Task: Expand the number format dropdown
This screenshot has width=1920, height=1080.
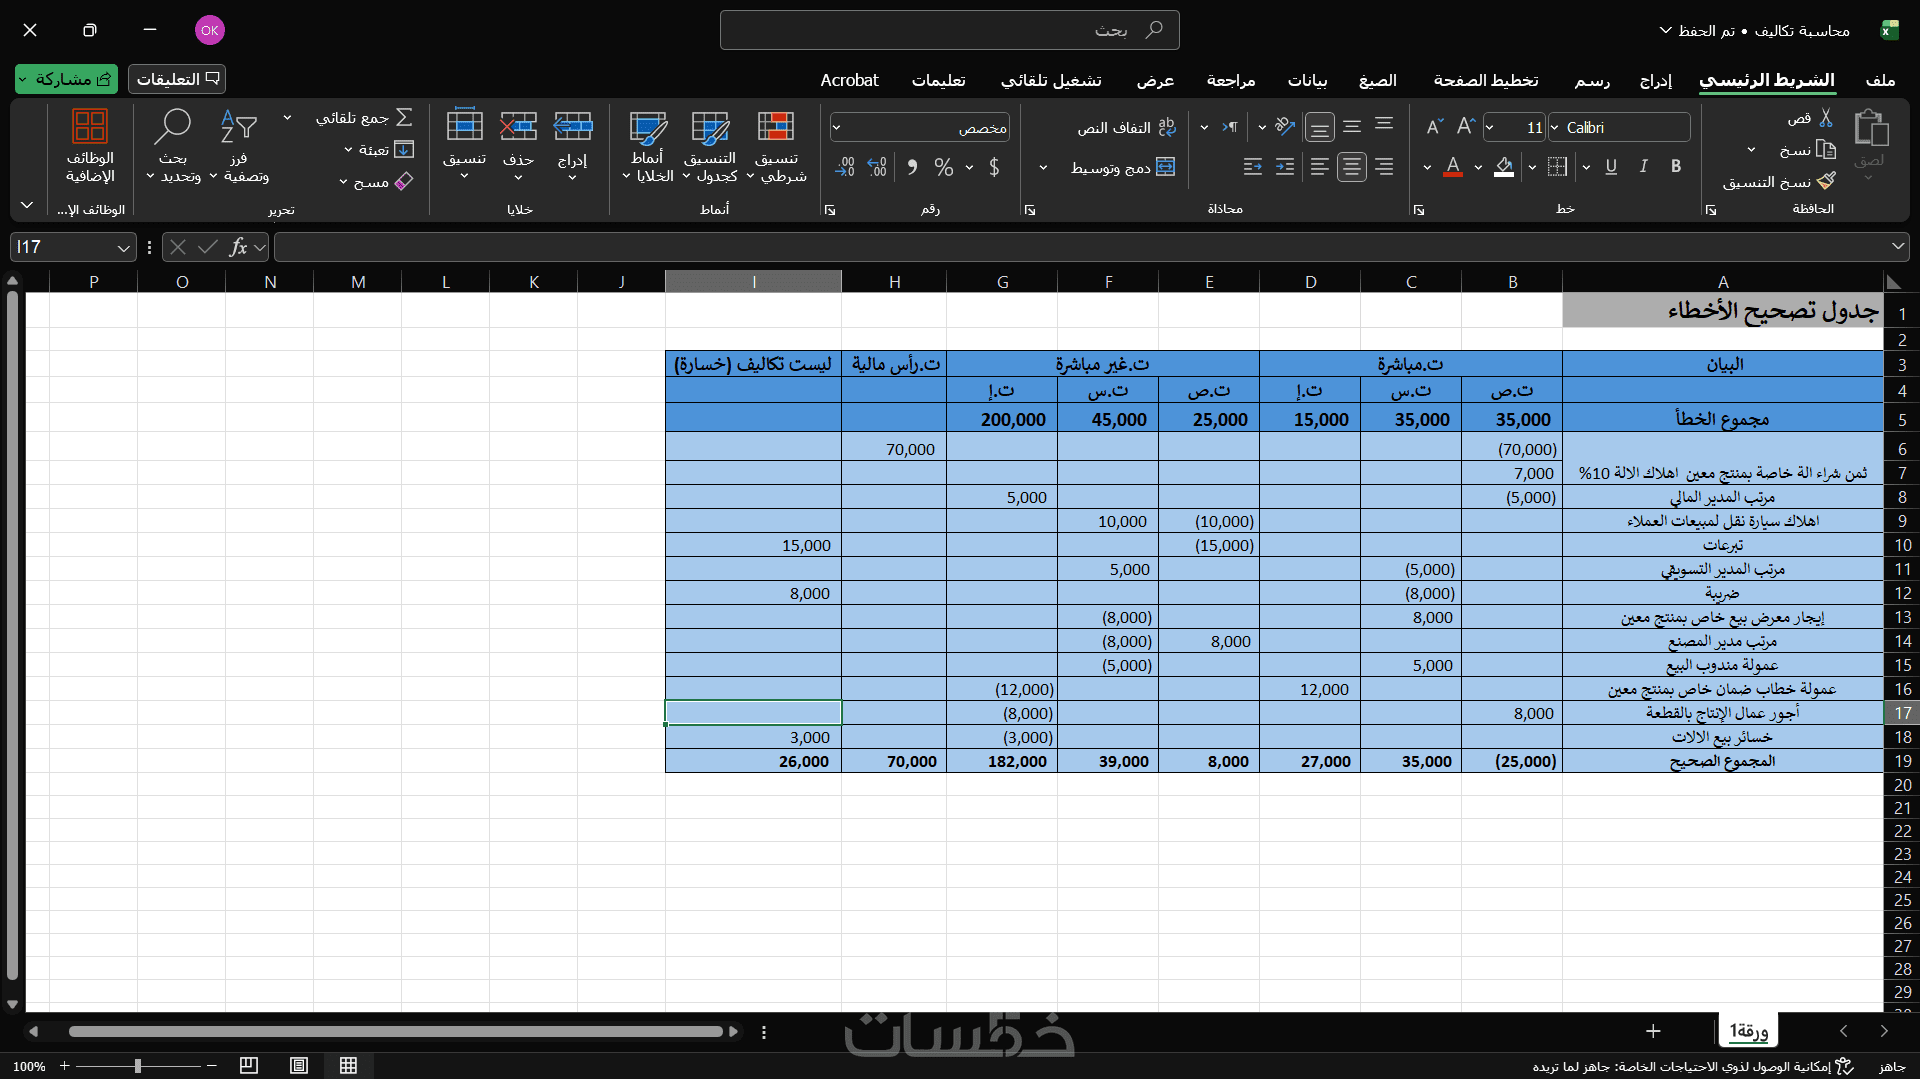Action: pyautogui.click(x=837, y=128)
